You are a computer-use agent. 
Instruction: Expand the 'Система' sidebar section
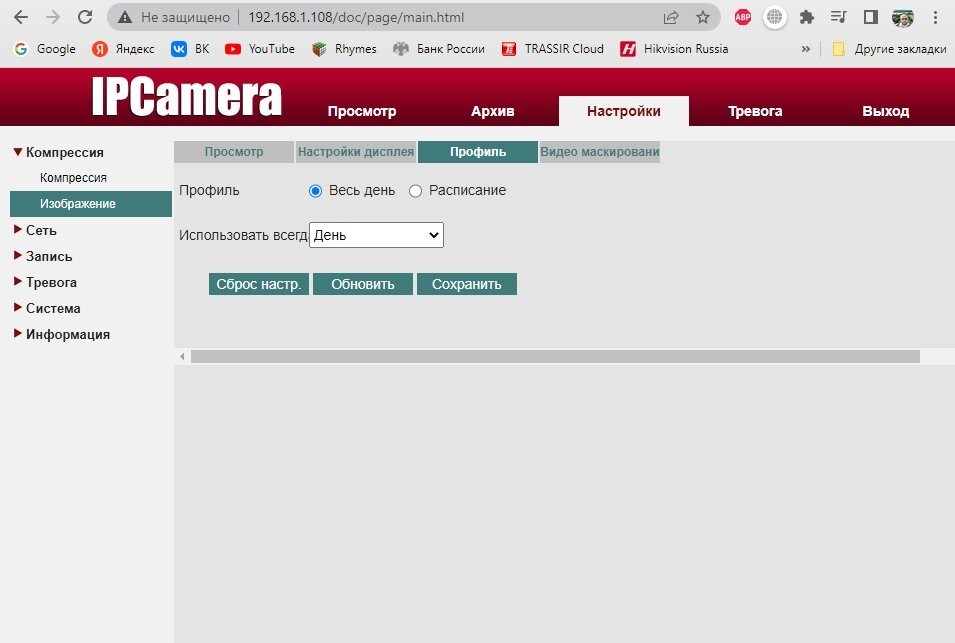pyautogui.click(x=52, y=308)
